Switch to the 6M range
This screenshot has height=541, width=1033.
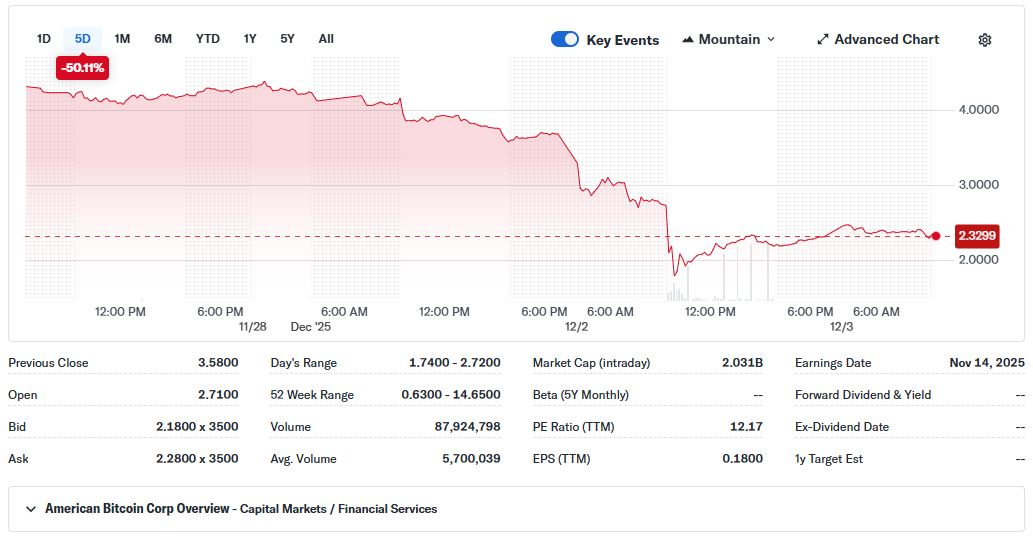click(163, 39)
